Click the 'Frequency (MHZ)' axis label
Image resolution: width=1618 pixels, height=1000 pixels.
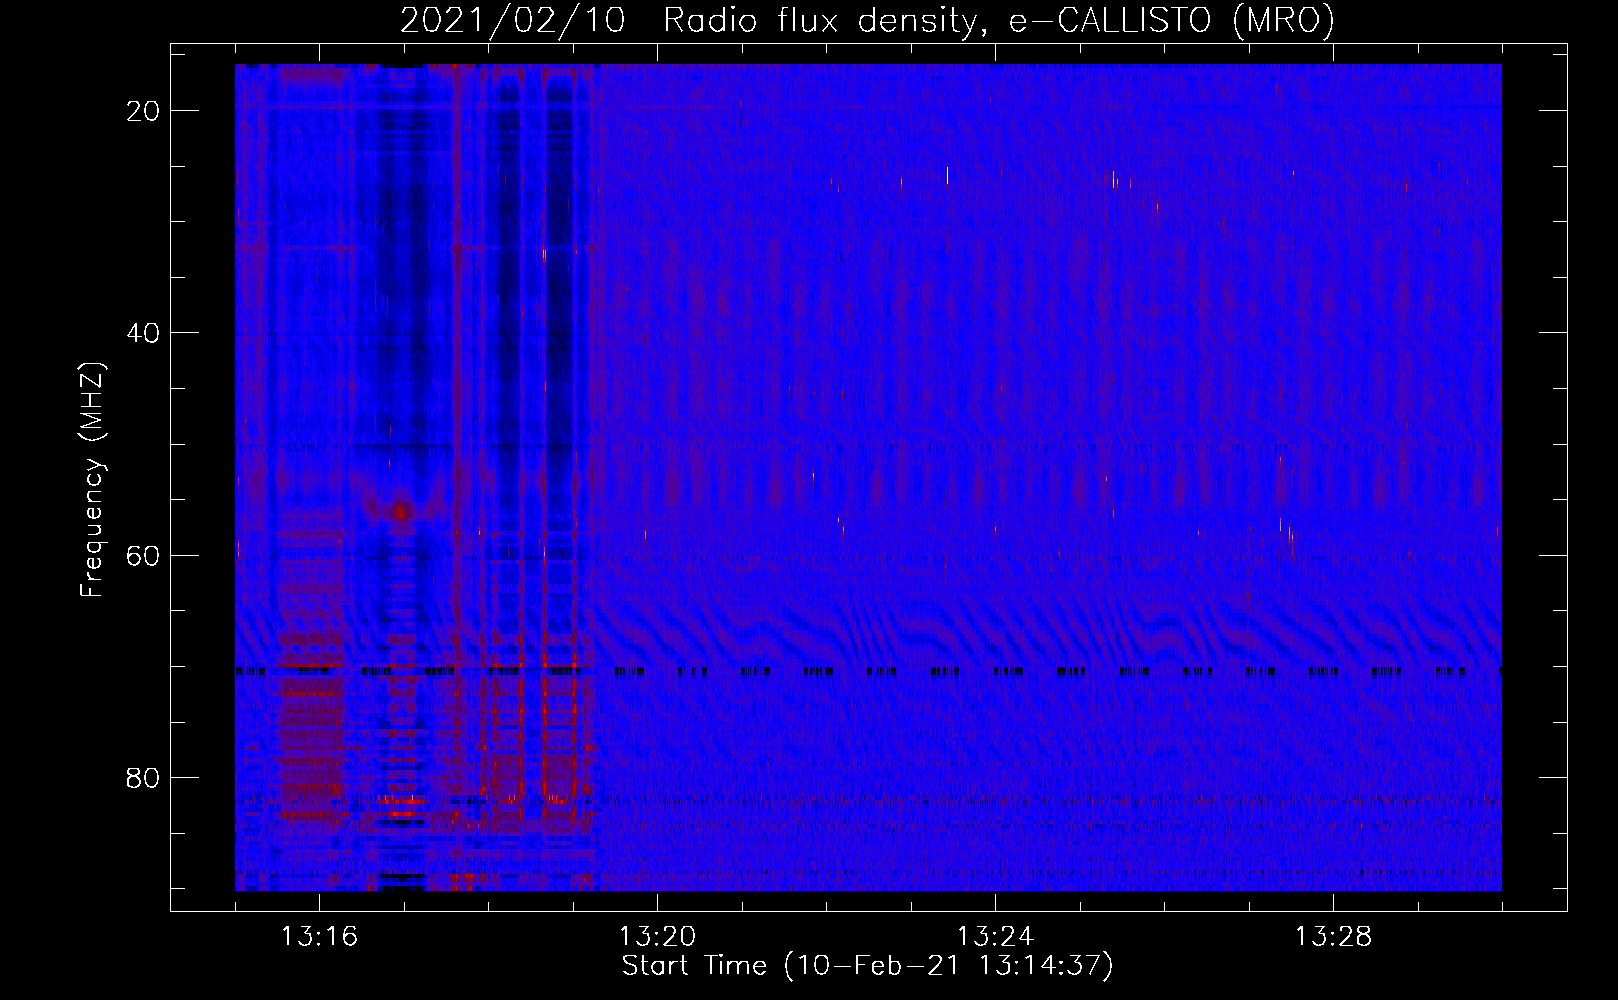[92, 479]
